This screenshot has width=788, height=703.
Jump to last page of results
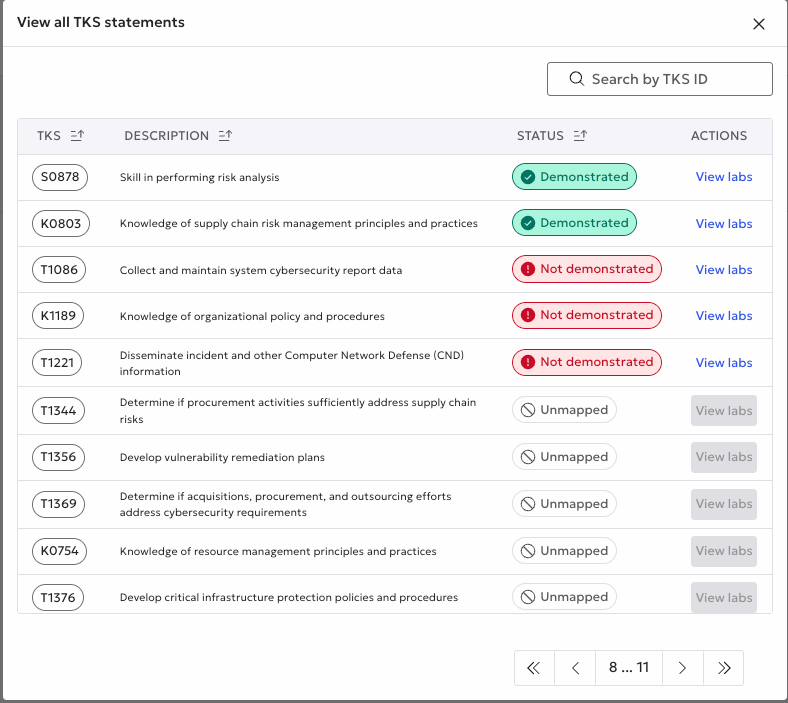coord(723,668)
